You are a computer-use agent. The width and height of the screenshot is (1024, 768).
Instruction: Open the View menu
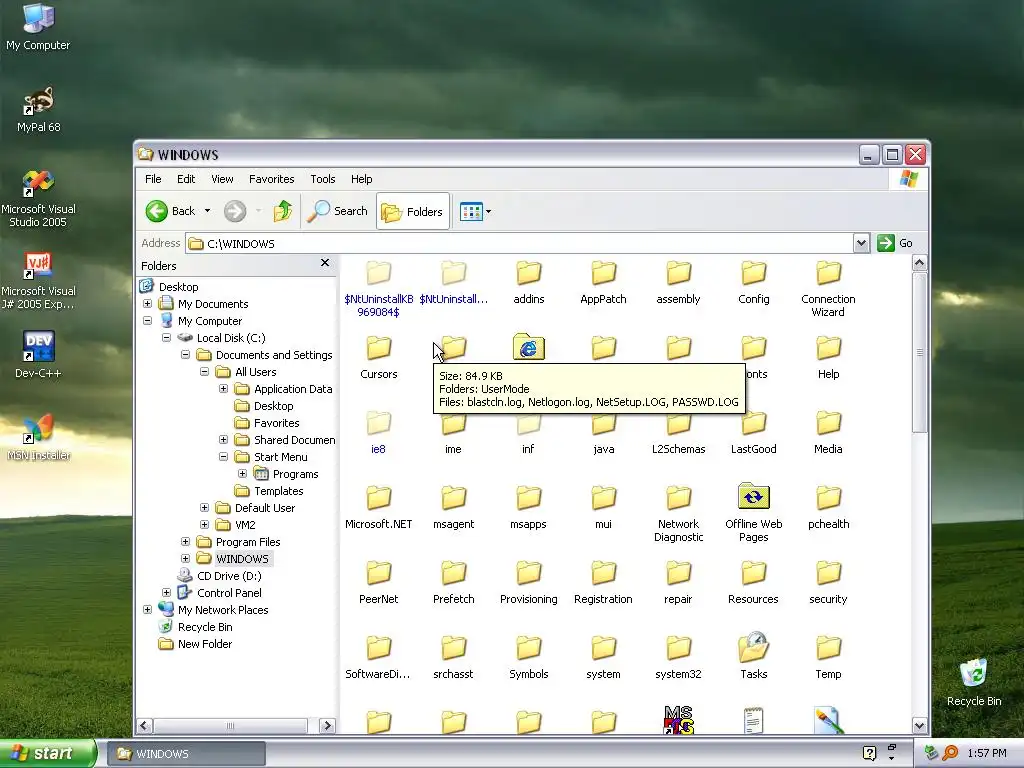coord(222,179)
